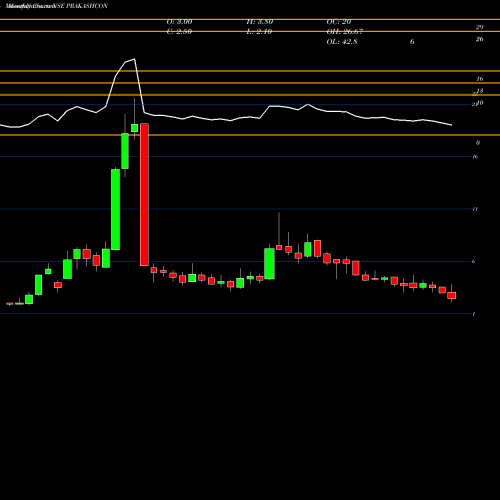The width and height of the screenshot is (500, 500).
Task: Click the 11 price axis label
Action: (475, 209)
